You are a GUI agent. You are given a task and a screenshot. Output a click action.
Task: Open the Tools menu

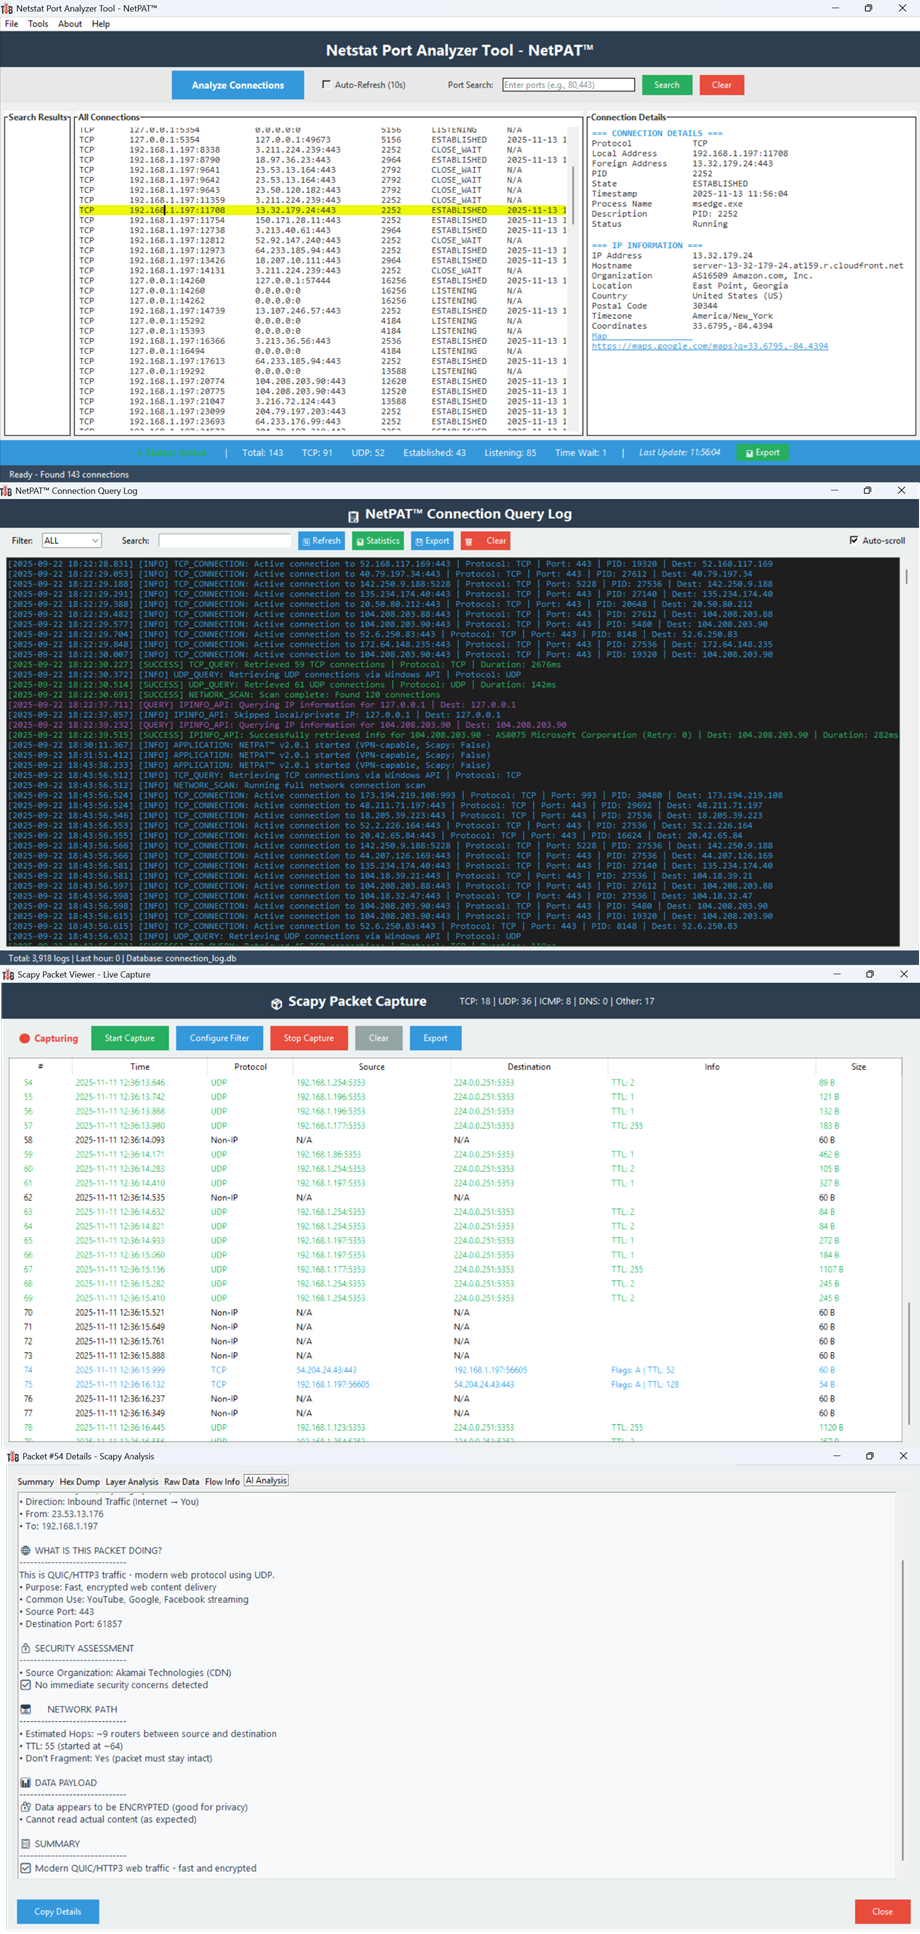(38, 24)
